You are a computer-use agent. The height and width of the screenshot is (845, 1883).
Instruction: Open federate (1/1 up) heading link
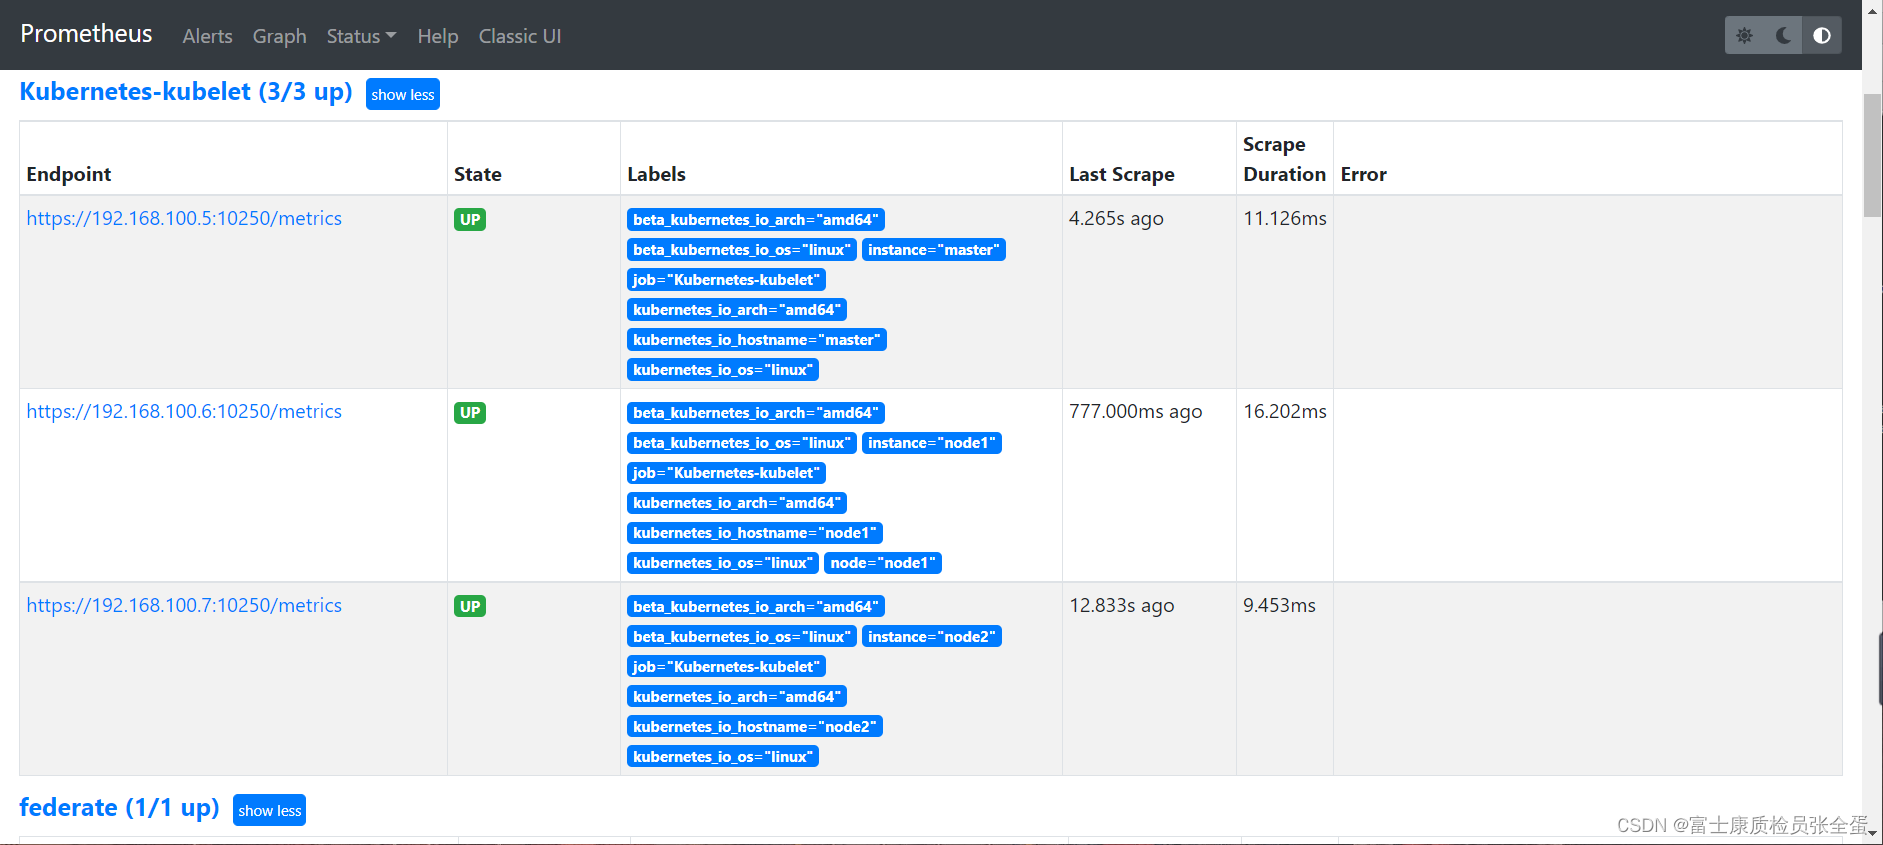[120, 808]
